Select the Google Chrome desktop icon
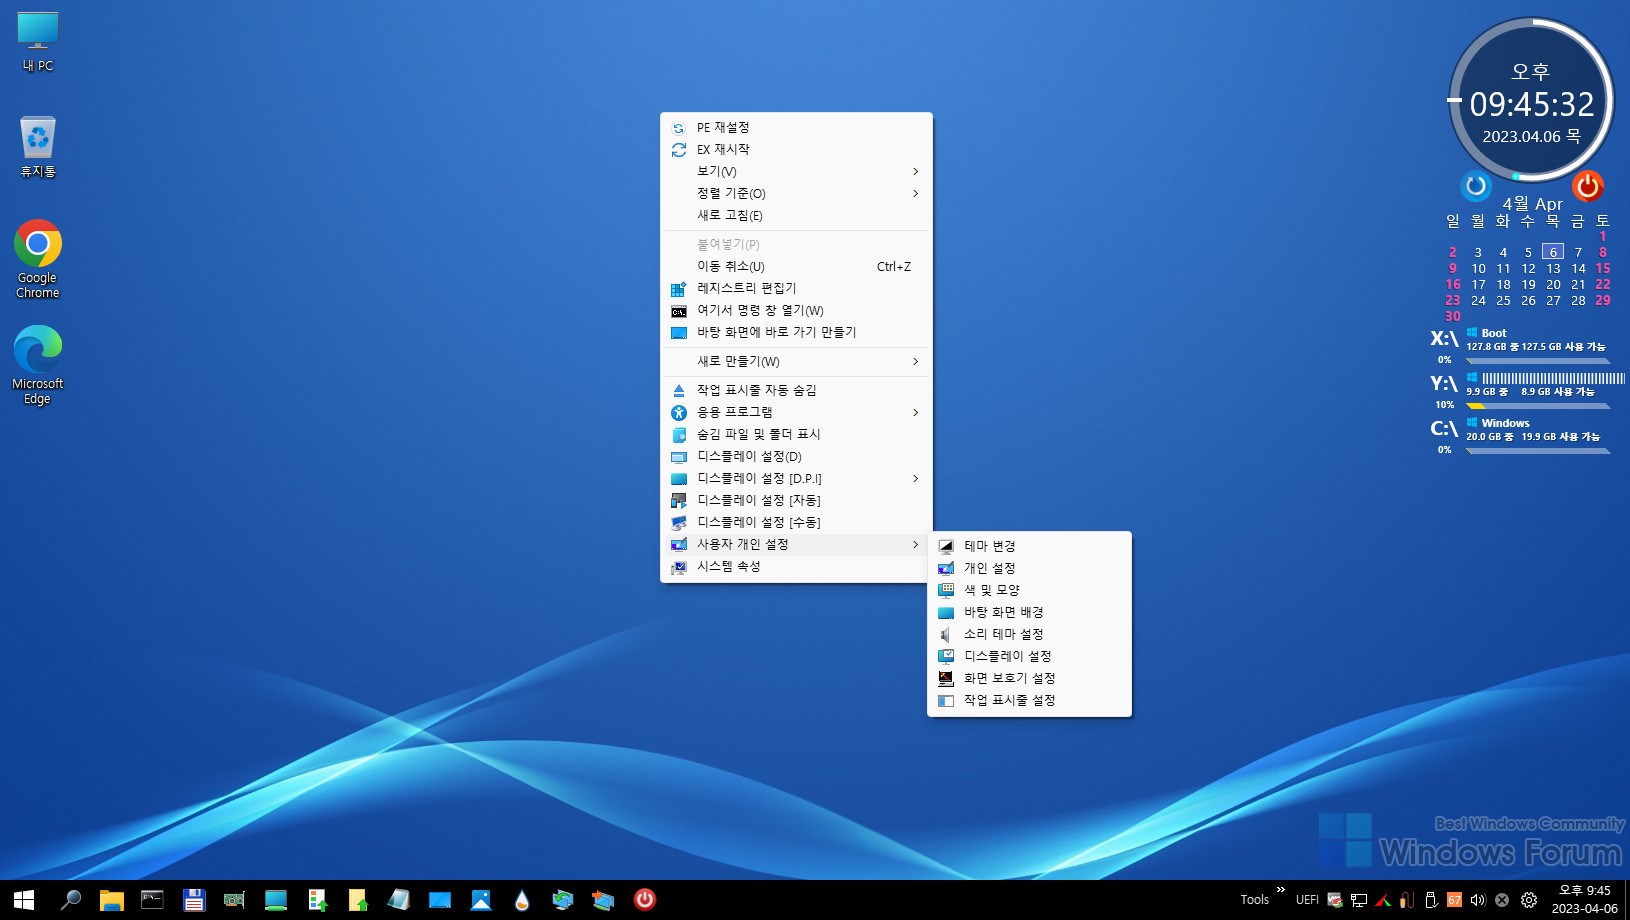The height and width of the screenshot is (920, 1630). click(38, 259)
